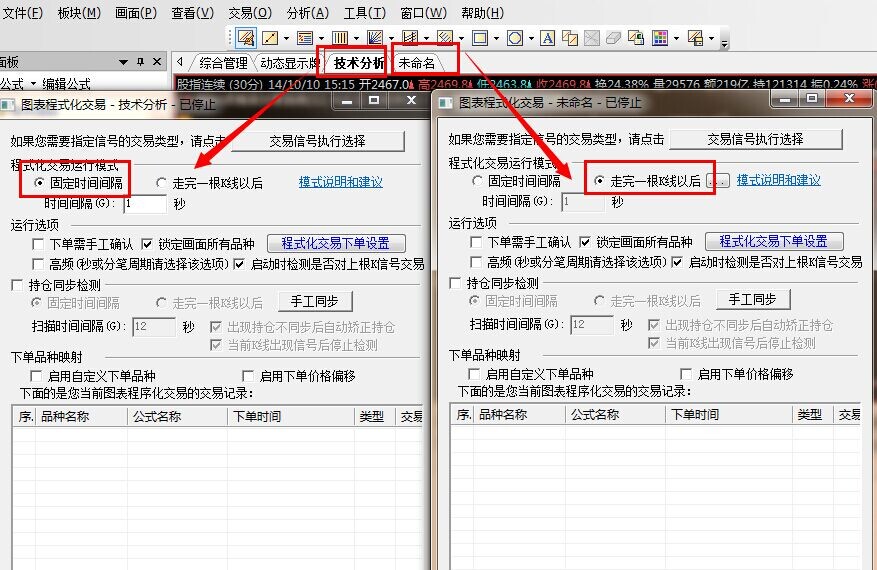877x570 pixels.
Task: Open the left panel options dropdown arrow
Action: 122,62
